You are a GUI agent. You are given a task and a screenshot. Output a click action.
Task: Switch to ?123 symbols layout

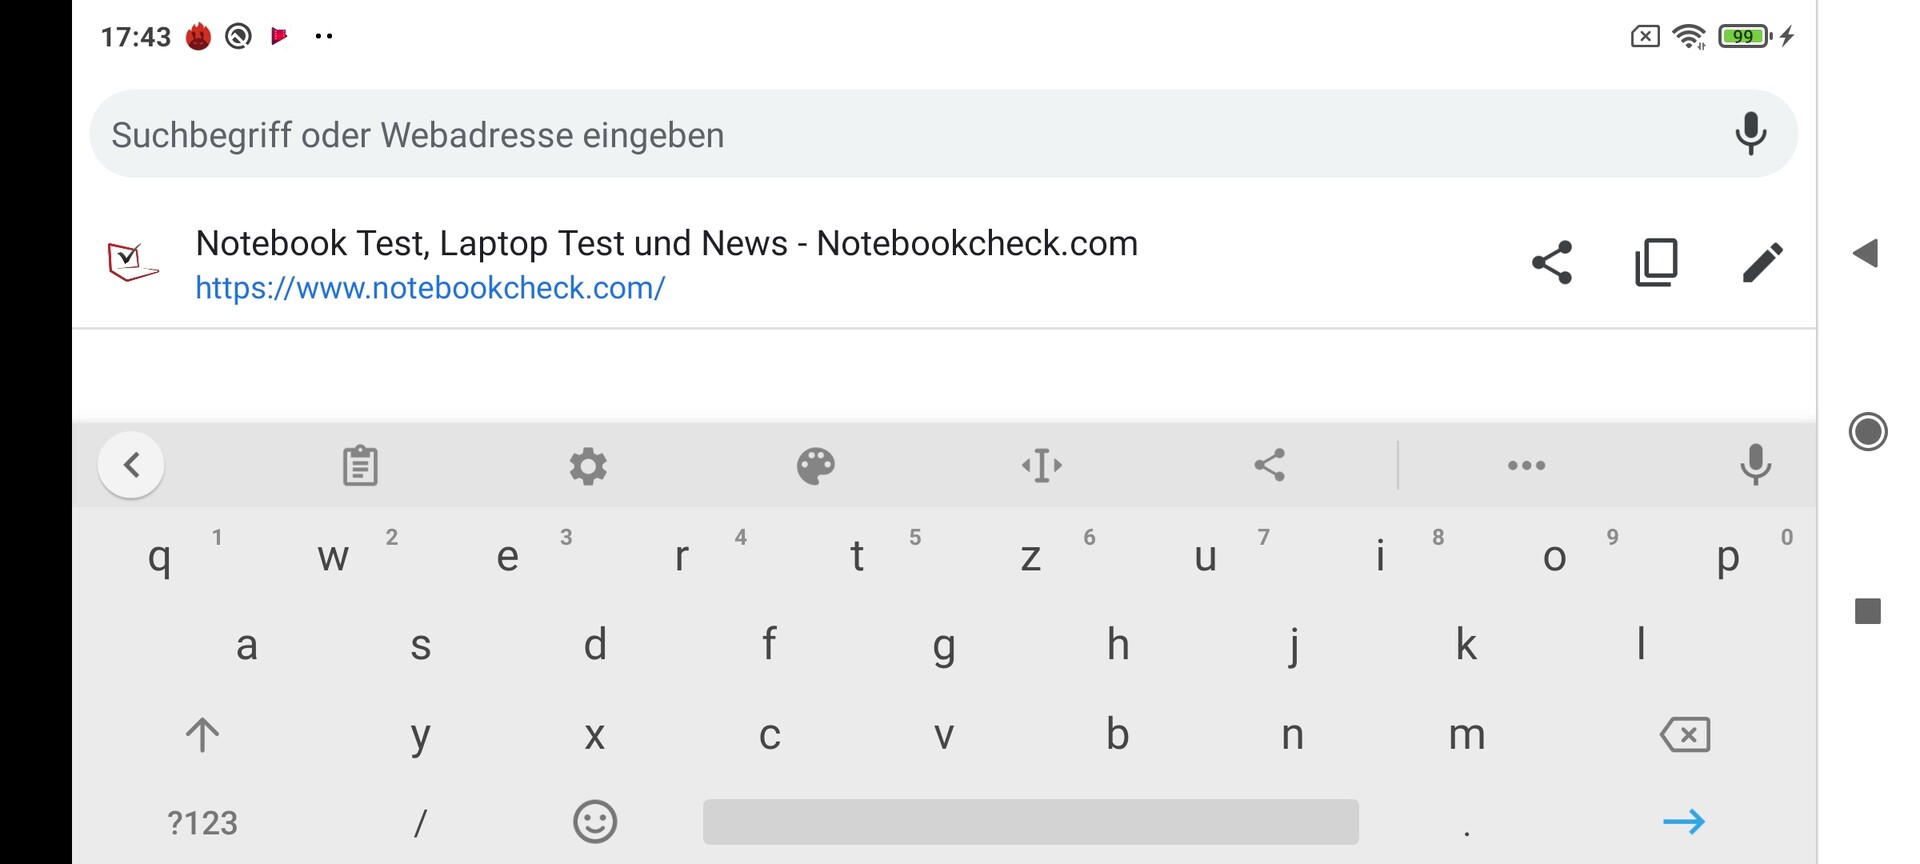pos(202,823)
